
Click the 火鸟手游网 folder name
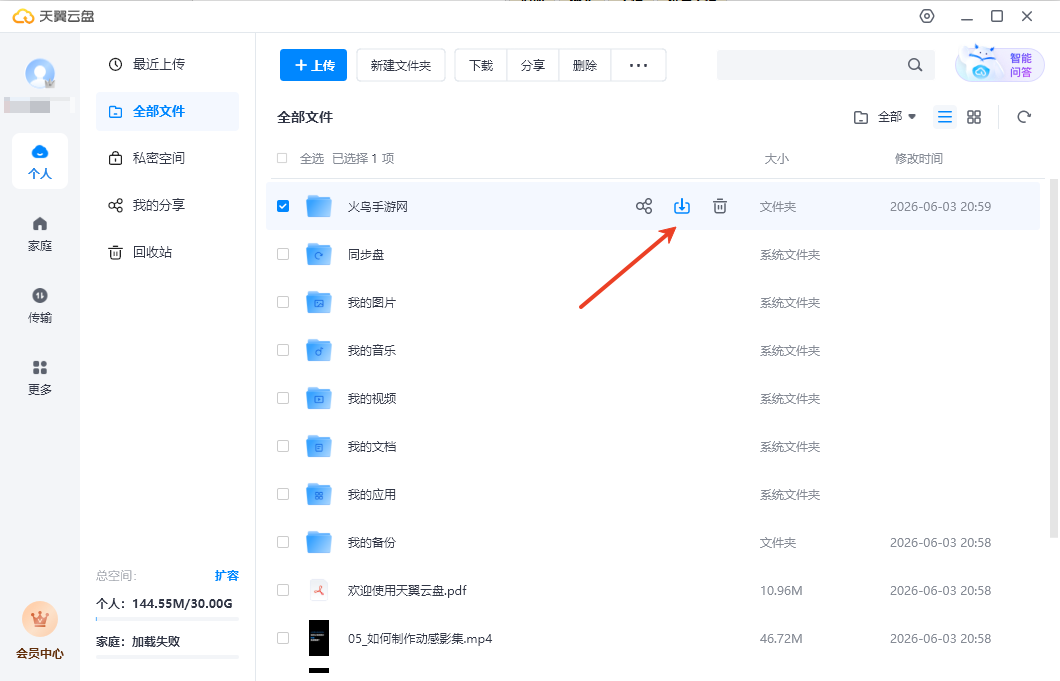point(378,206)
